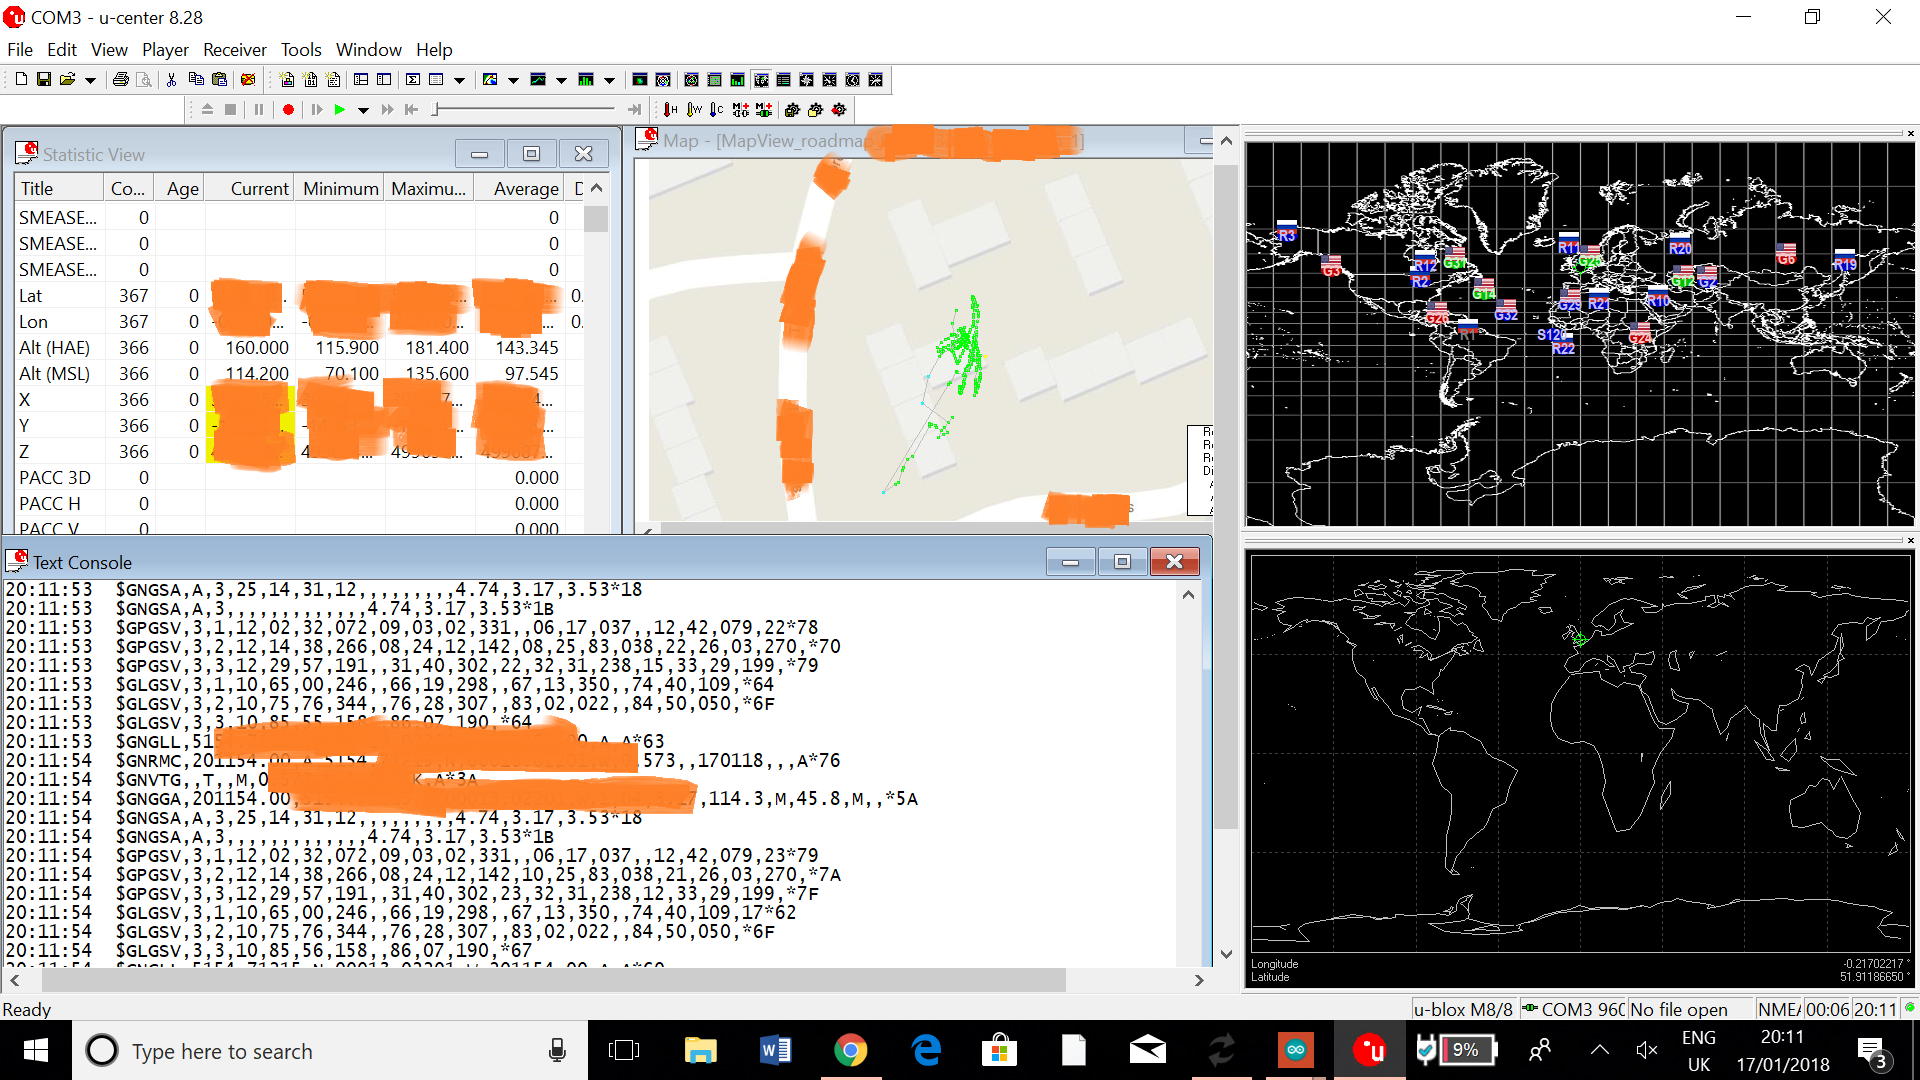Open the Statistic View sigma icon
The height and width of the screenshot is (1080, 1920).
click(412, 79)
